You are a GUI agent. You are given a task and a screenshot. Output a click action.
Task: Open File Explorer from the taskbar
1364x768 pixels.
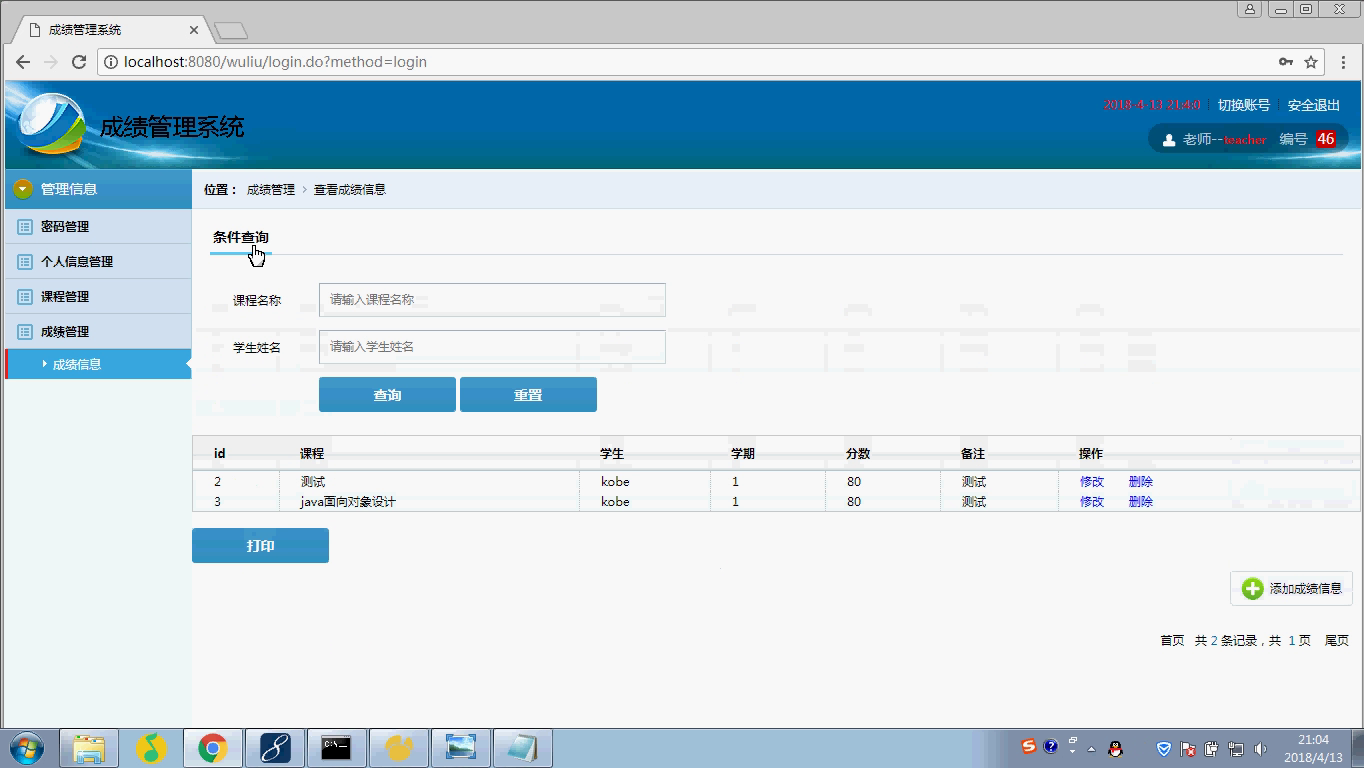[89, 748]
